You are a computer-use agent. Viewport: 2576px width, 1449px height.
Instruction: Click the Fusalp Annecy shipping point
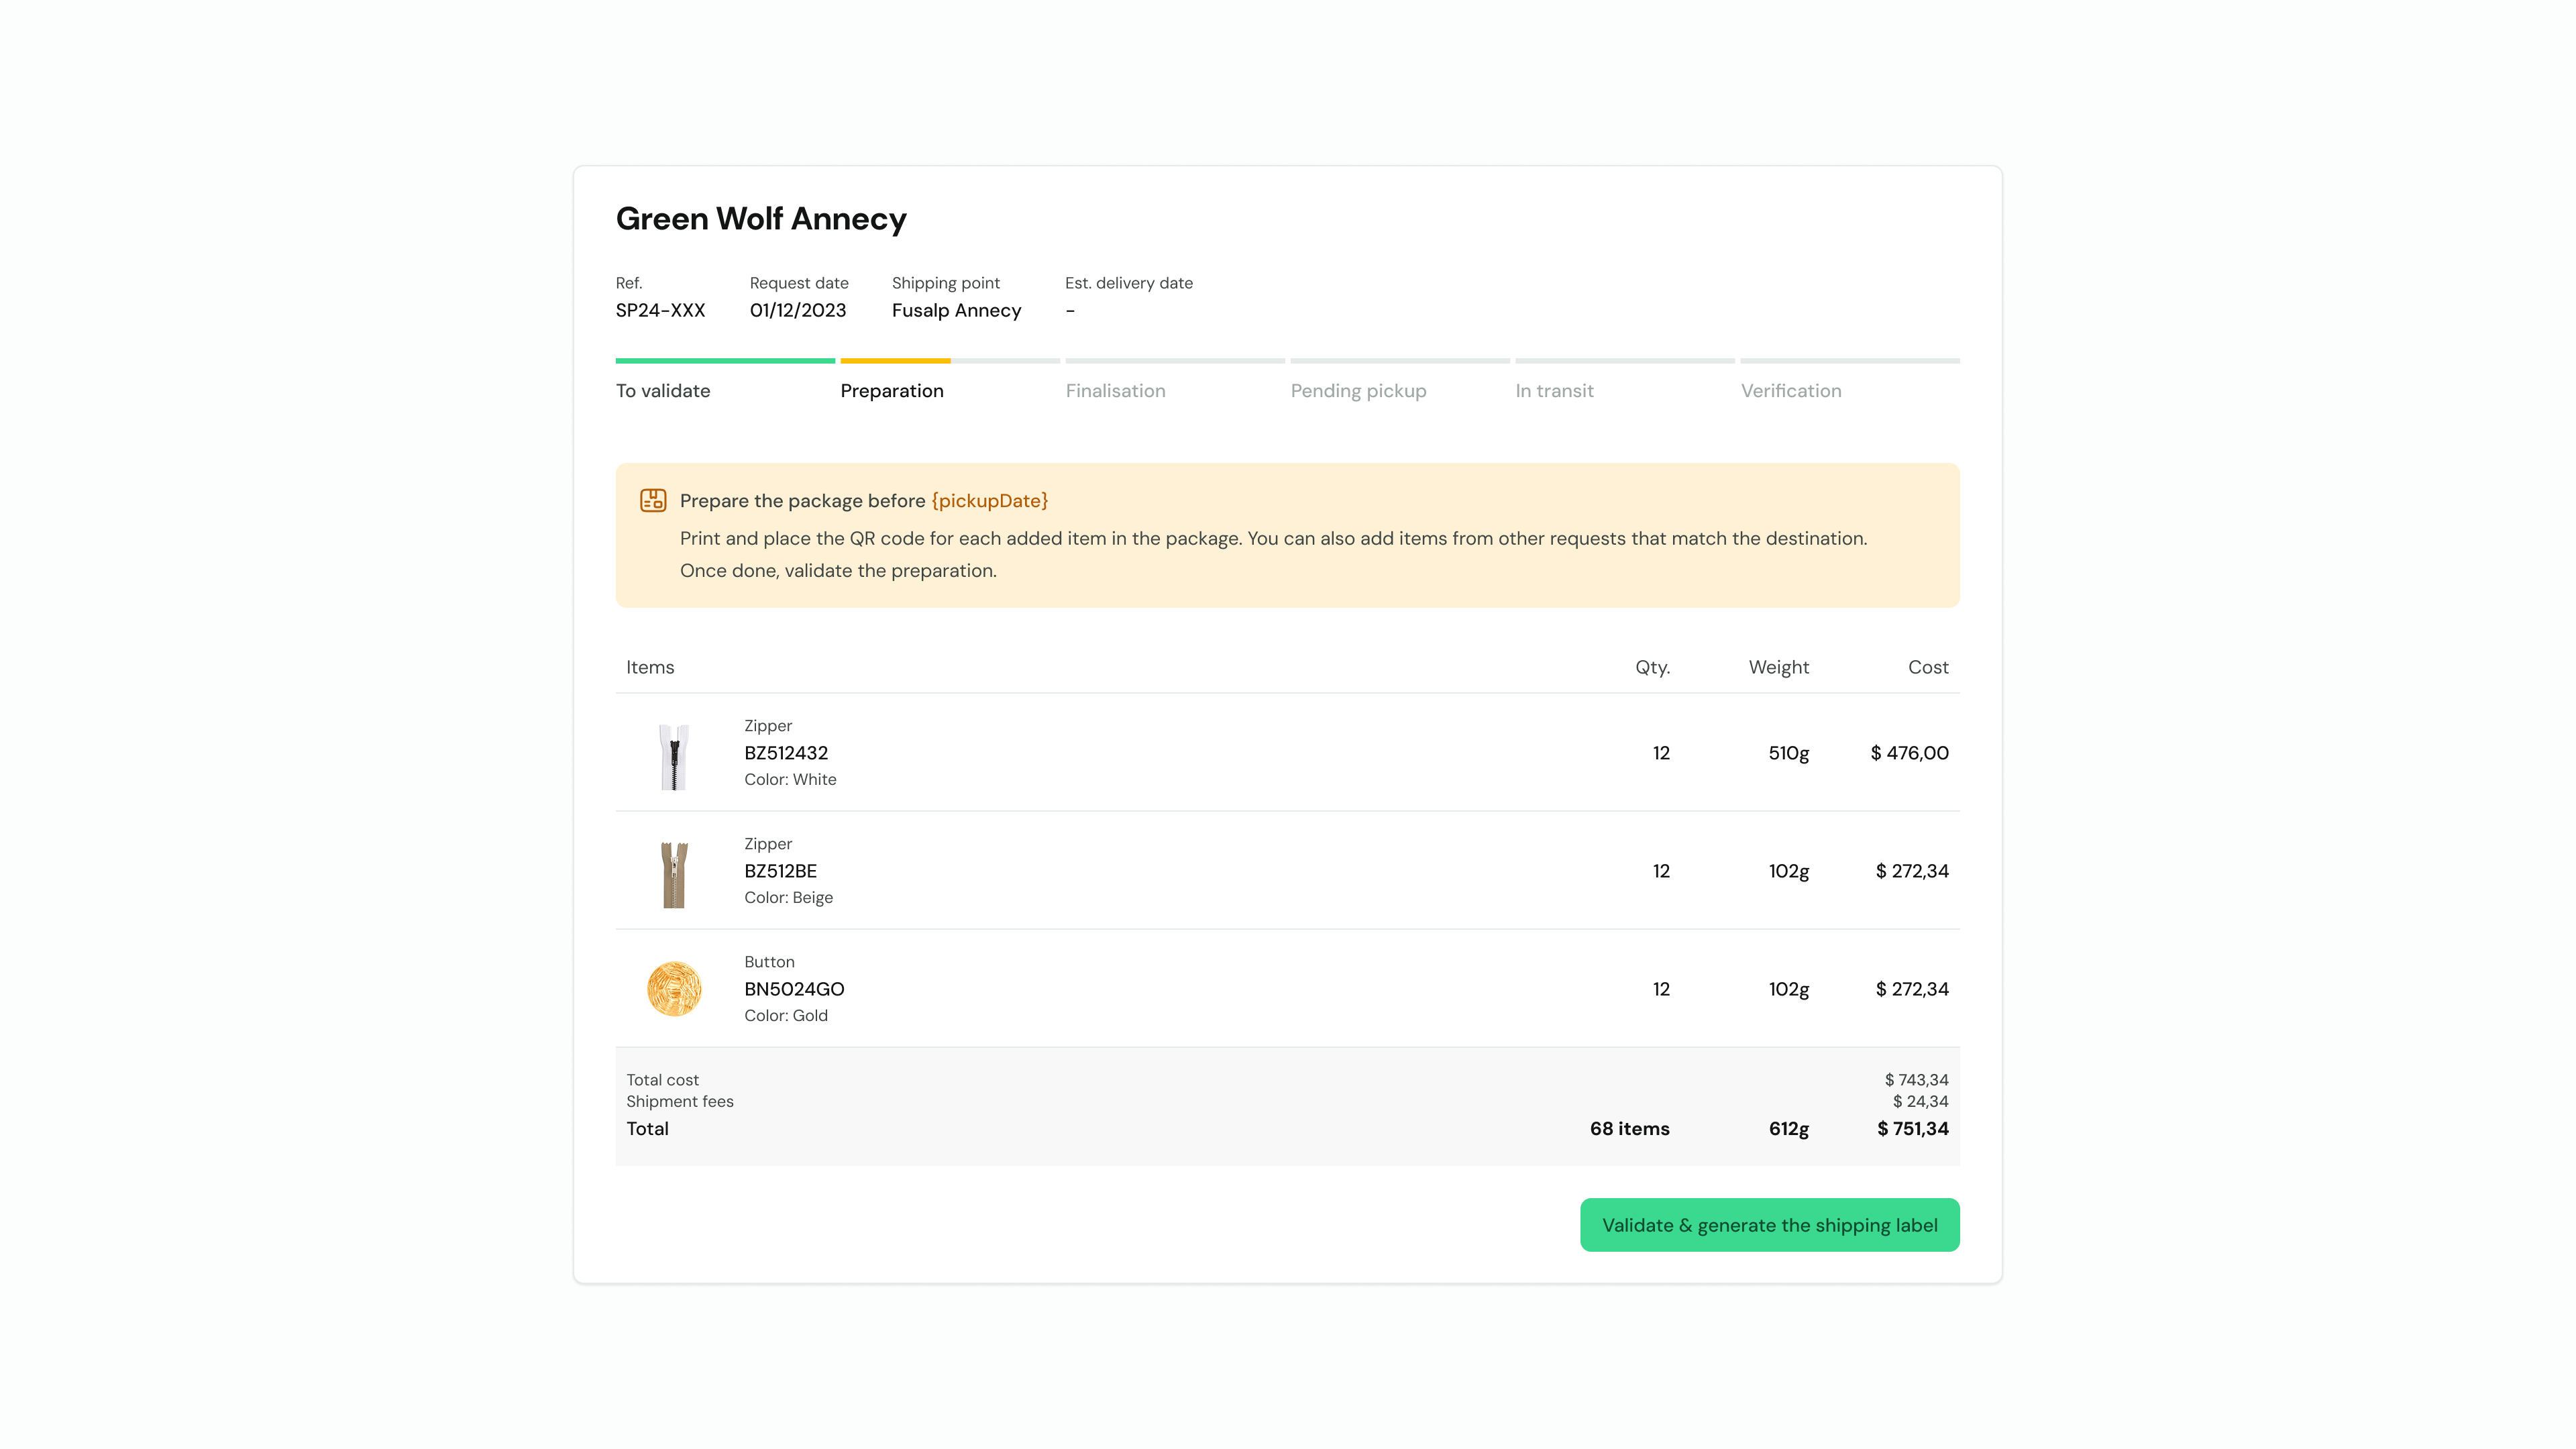coord(956,311)
